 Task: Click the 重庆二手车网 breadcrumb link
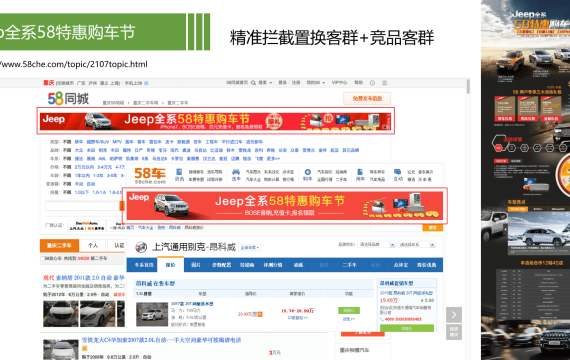click(145, 103)
